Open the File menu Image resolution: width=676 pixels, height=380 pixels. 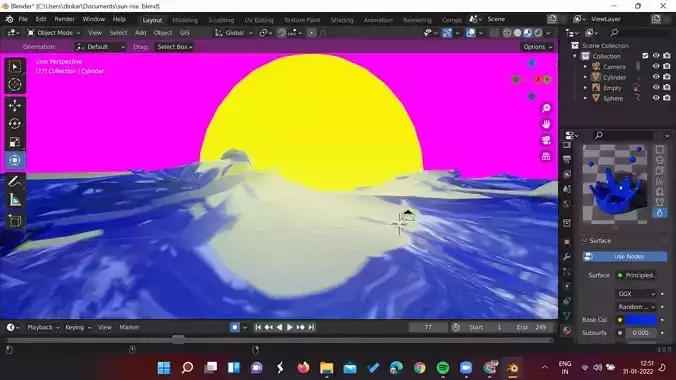point(23,19)
